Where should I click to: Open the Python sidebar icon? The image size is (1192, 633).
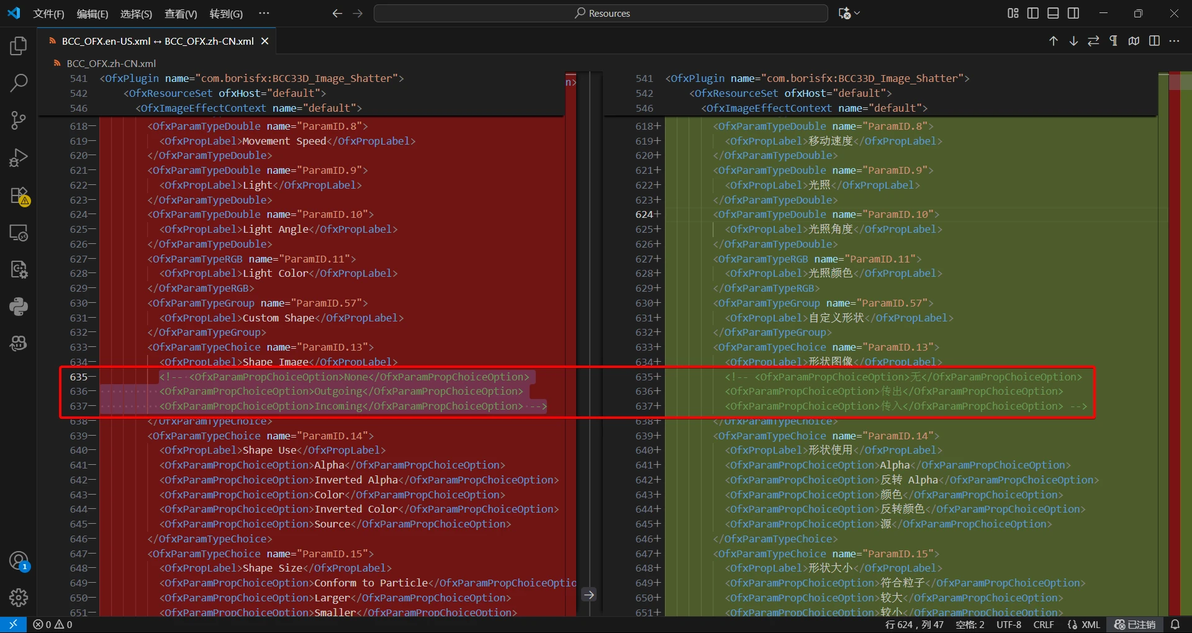[x=18, y=306]
